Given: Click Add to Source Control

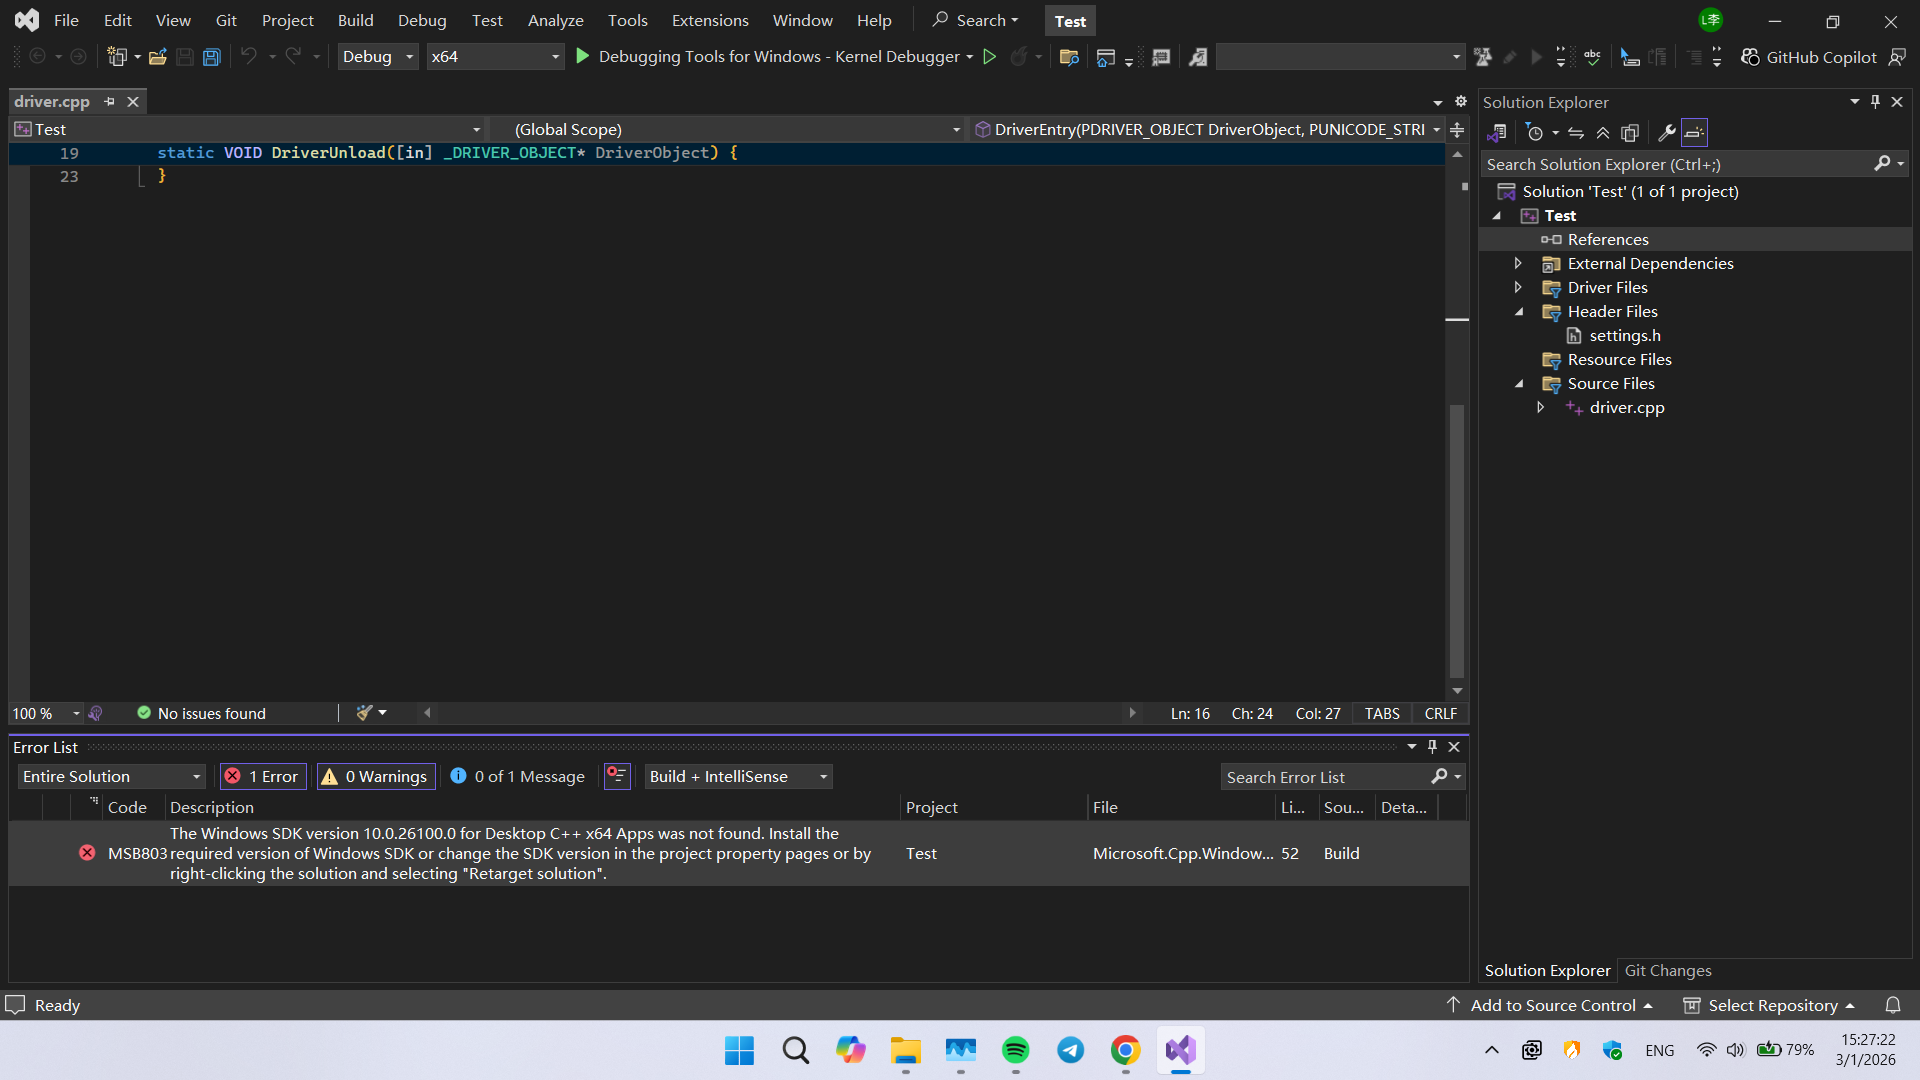Looking at the screenshot, I should [x=1552, y=1006].
